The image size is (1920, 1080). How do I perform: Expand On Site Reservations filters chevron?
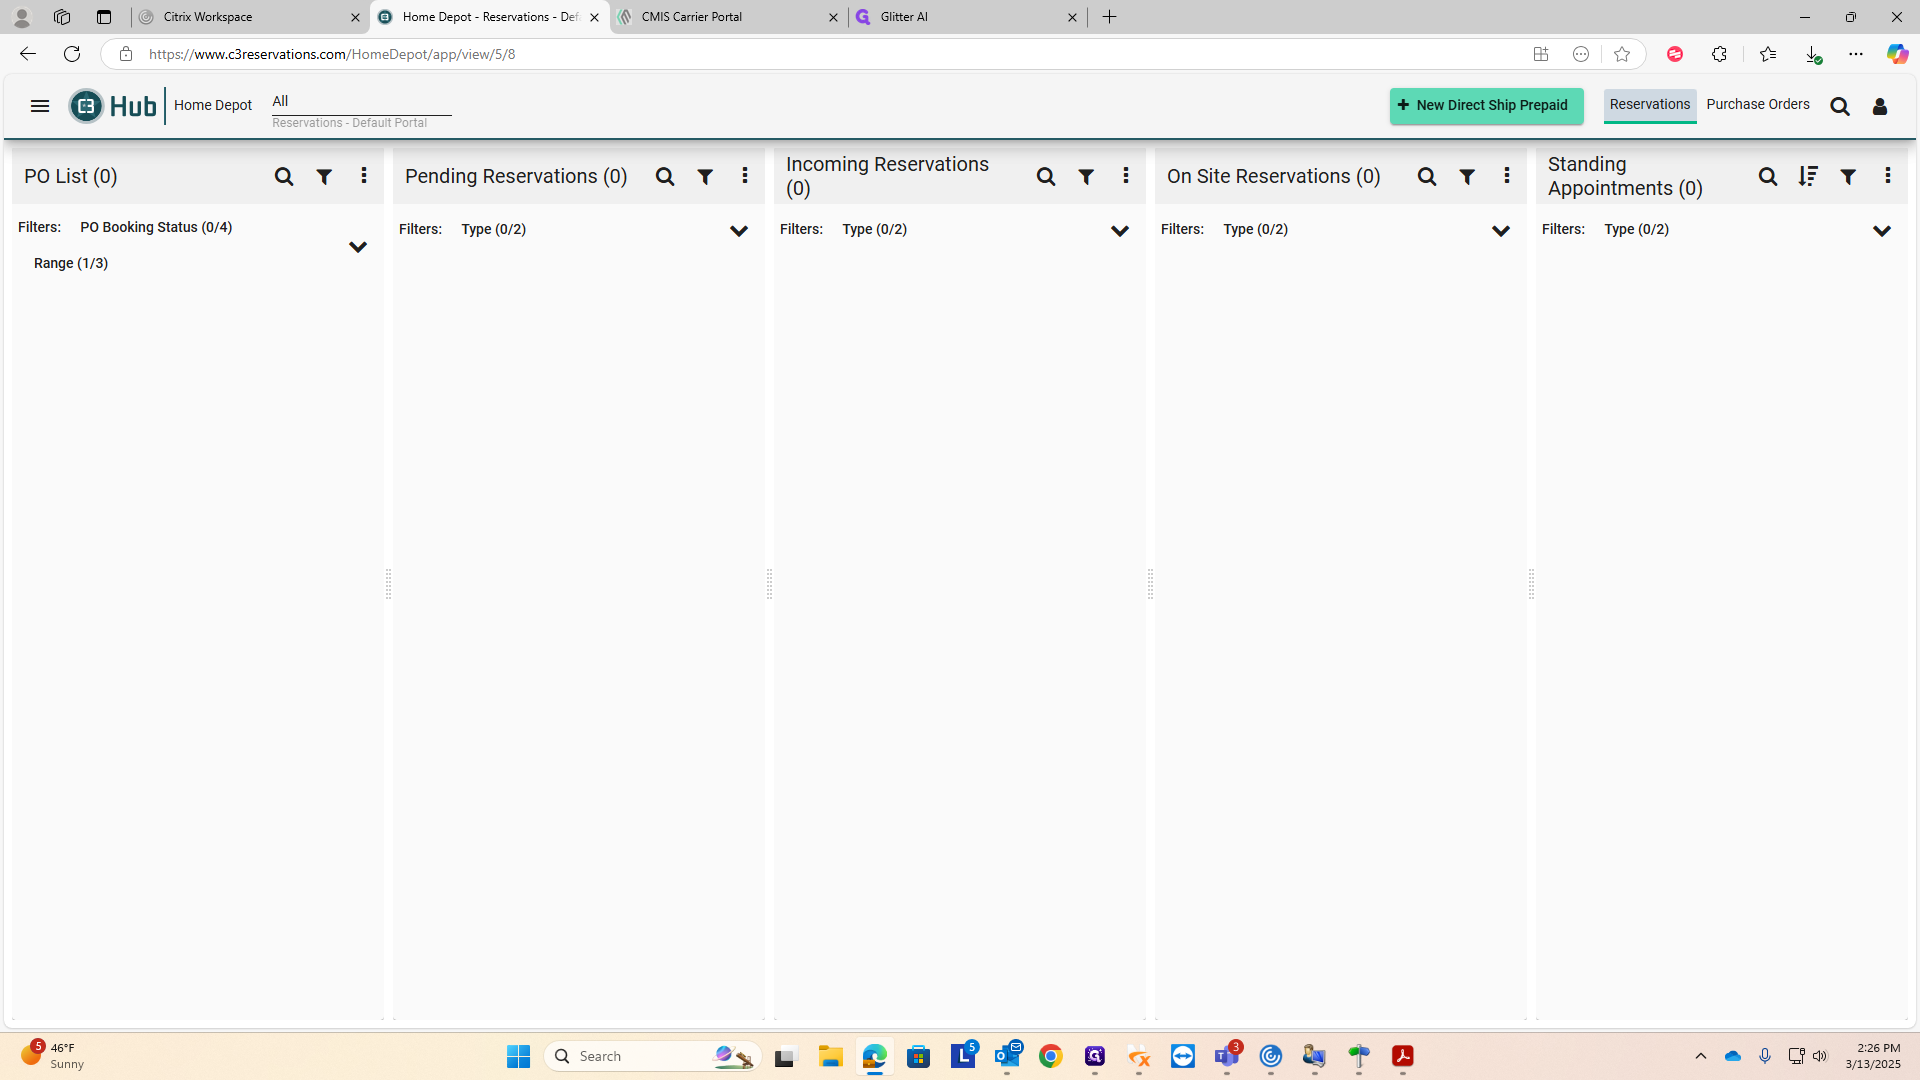pyautogui.click(x=1501, y=231)
